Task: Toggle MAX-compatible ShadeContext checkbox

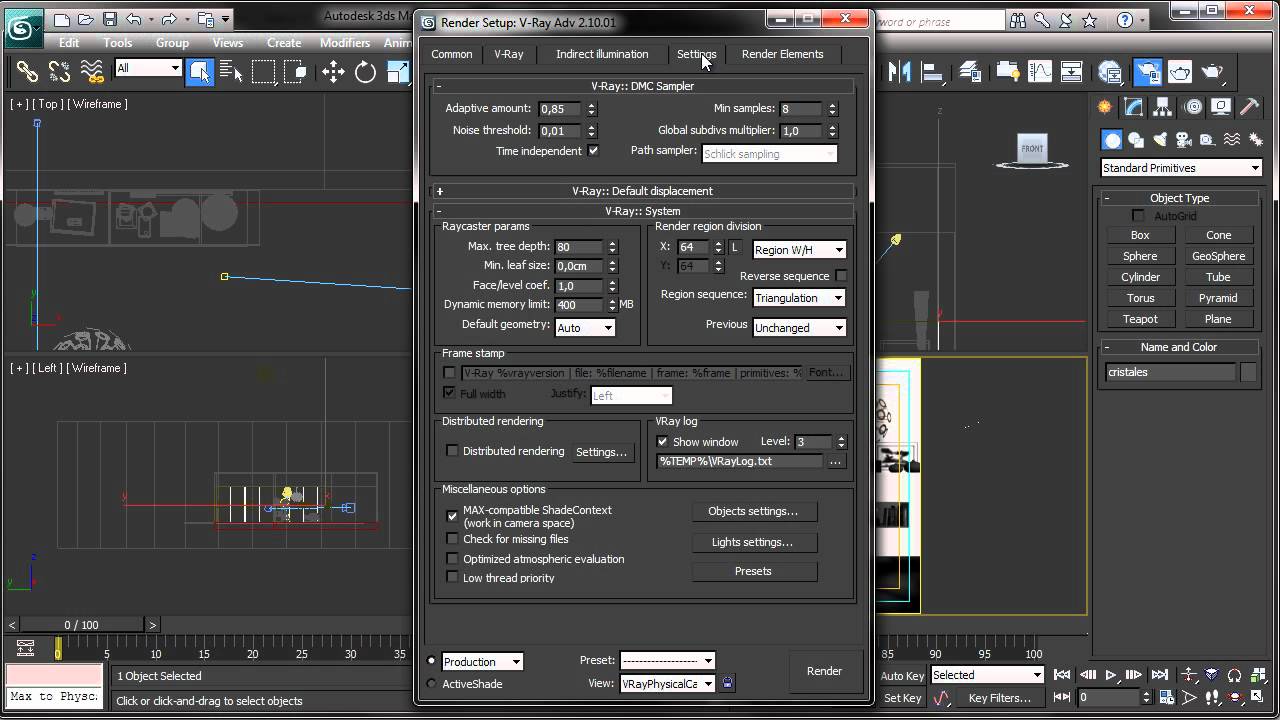Action: click(452, 516)
